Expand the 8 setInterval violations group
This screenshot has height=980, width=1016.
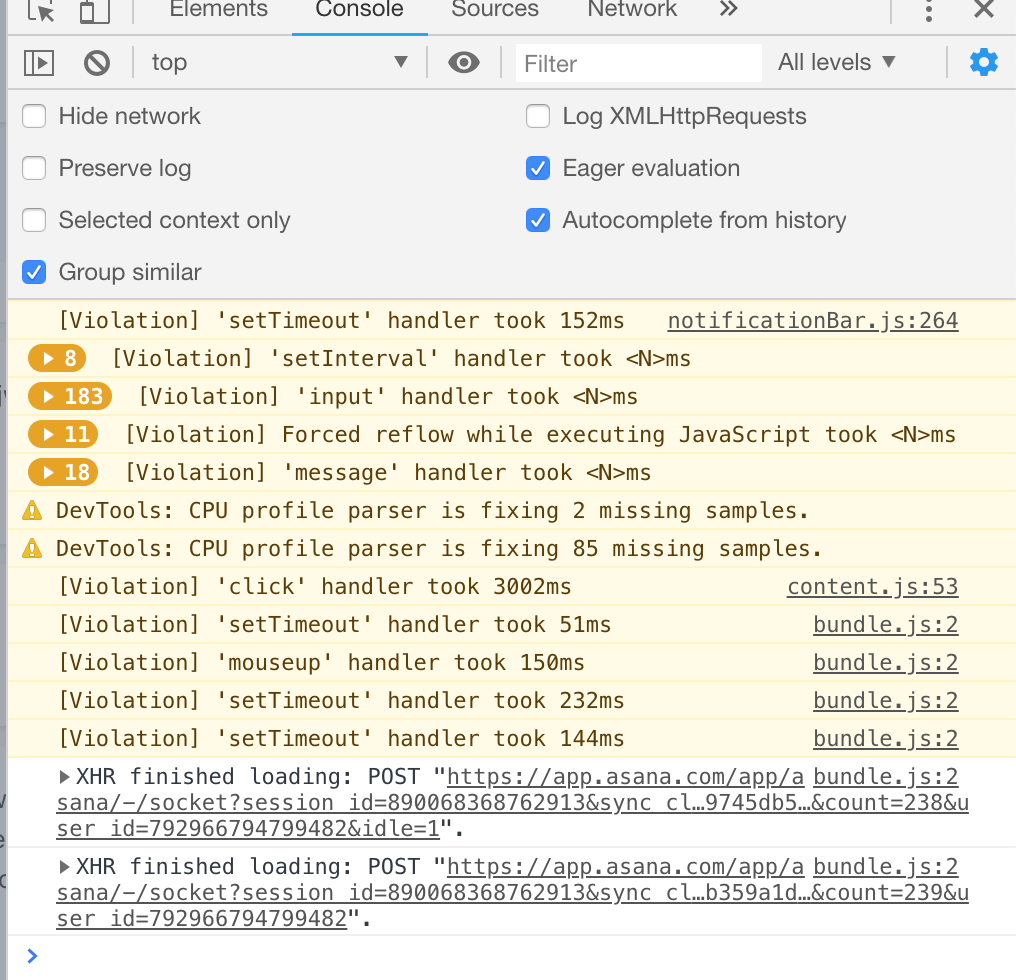coord(57,358)
